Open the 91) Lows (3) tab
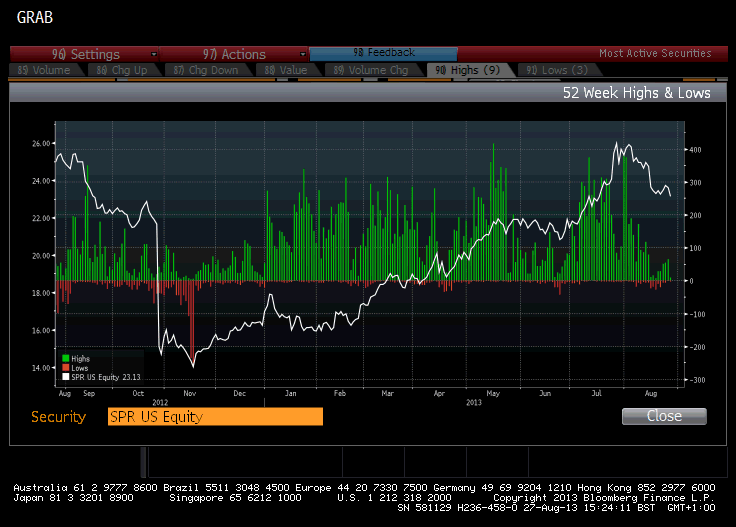This screenshot has width=736, height=527. click(557, 70)
